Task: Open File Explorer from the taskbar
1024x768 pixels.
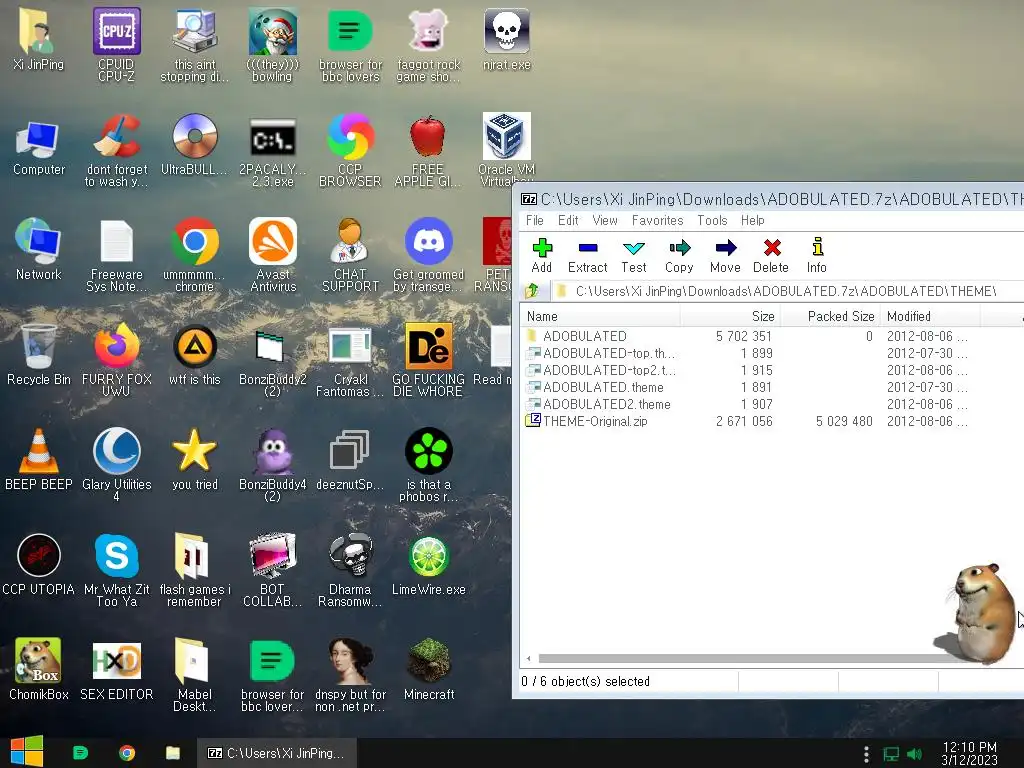Action: (172, 753)
